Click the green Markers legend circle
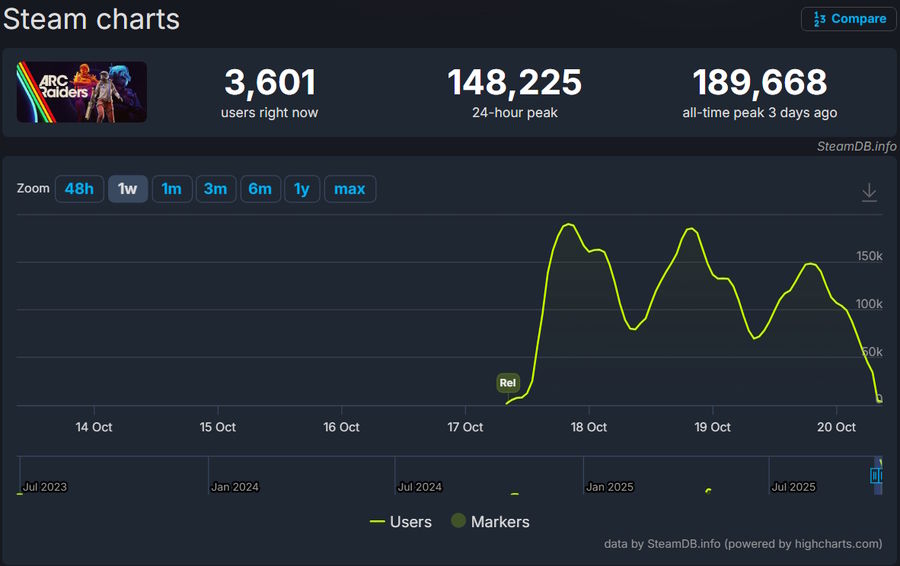 (x=458, y=522)
